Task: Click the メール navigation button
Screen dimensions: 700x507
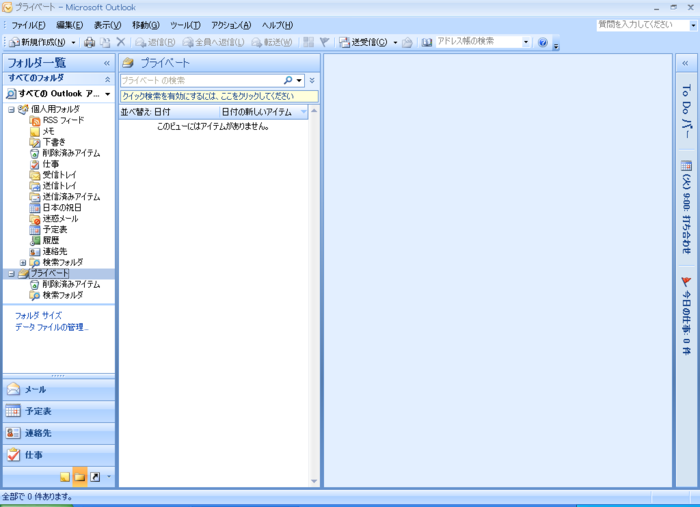Action: tap(59, 390)
